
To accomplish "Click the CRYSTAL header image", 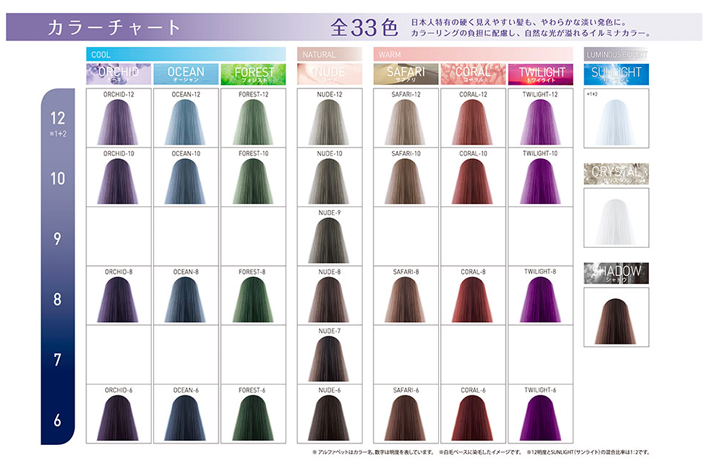I will tap(616, 174).
